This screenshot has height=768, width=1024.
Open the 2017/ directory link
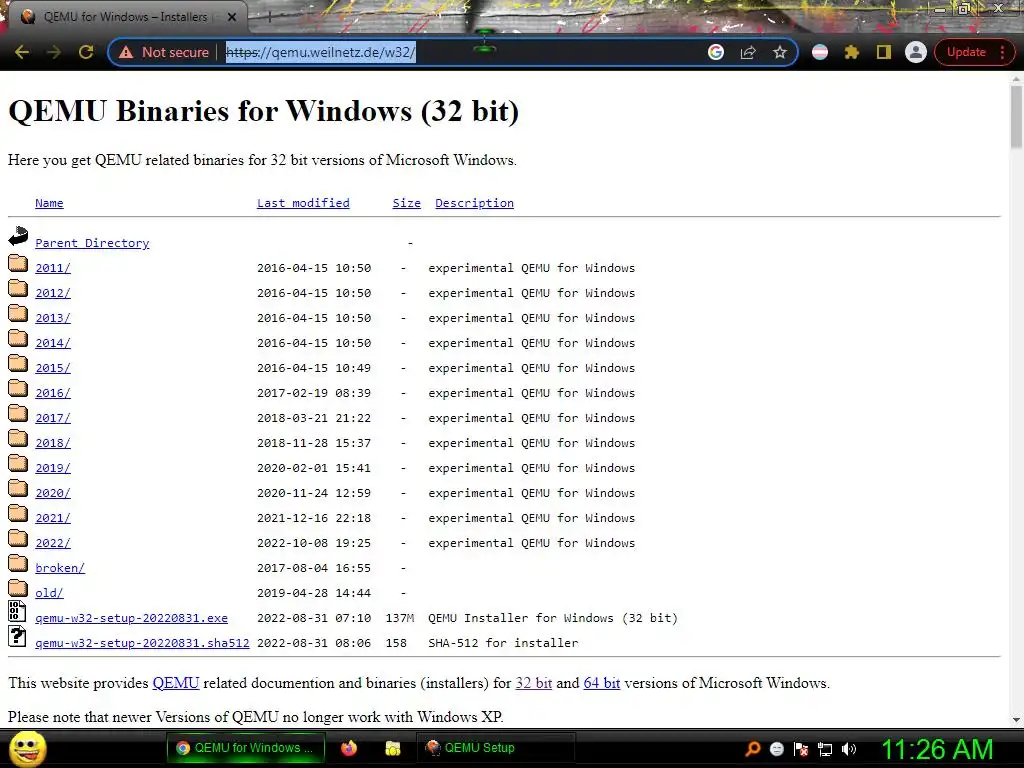click(x=53, y=418)
